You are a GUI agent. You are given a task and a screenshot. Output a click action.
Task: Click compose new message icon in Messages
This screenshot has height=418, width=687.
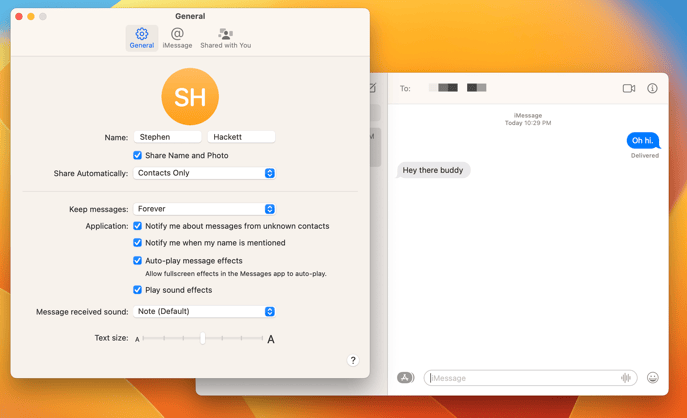click(x=373, y=88)
